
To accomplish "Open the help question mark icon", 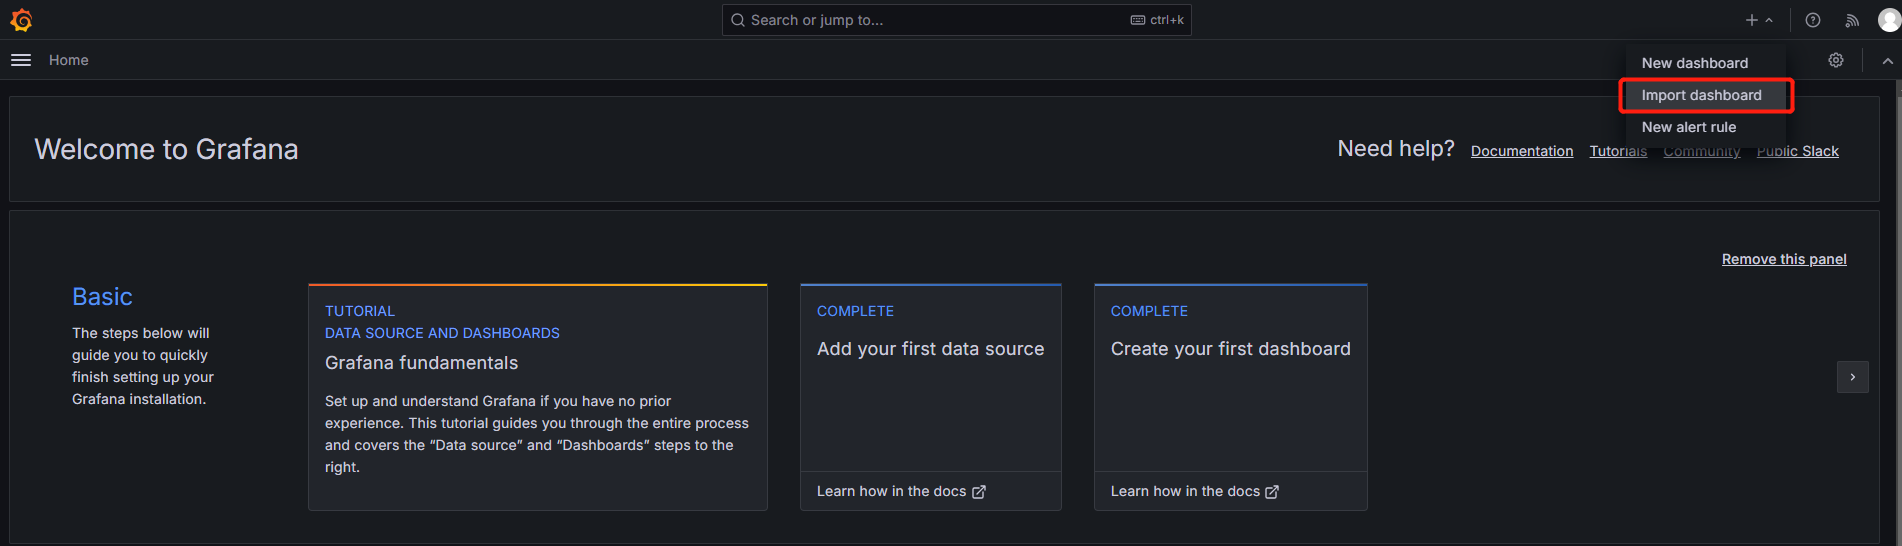I will tap(1812, 20).
